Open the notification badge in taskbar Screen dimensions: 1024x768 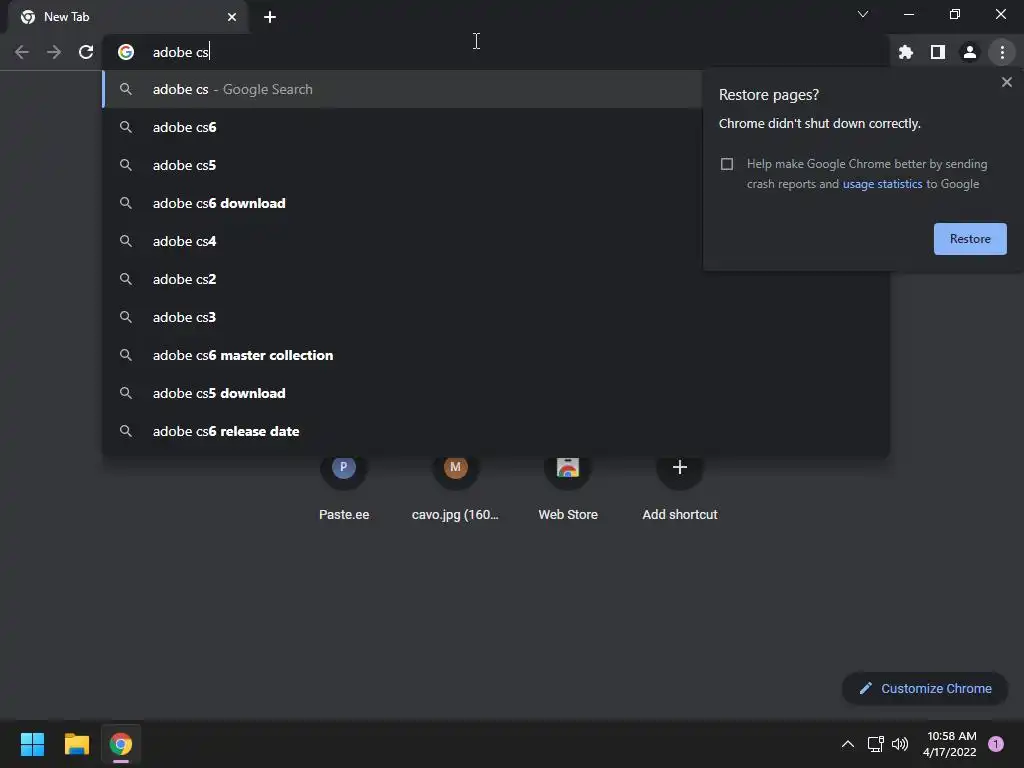click(x=996, y=744)
